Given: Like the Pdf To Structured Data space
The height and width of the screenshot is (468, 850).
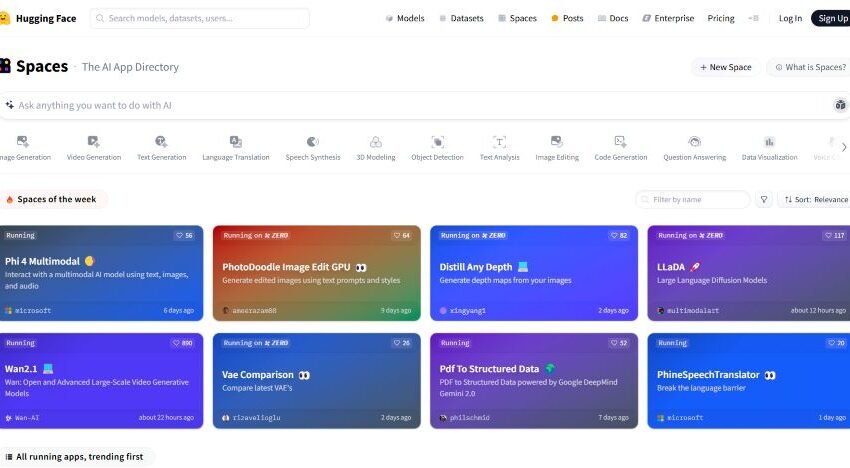Looking at the screenshot, I should (619, 343).
